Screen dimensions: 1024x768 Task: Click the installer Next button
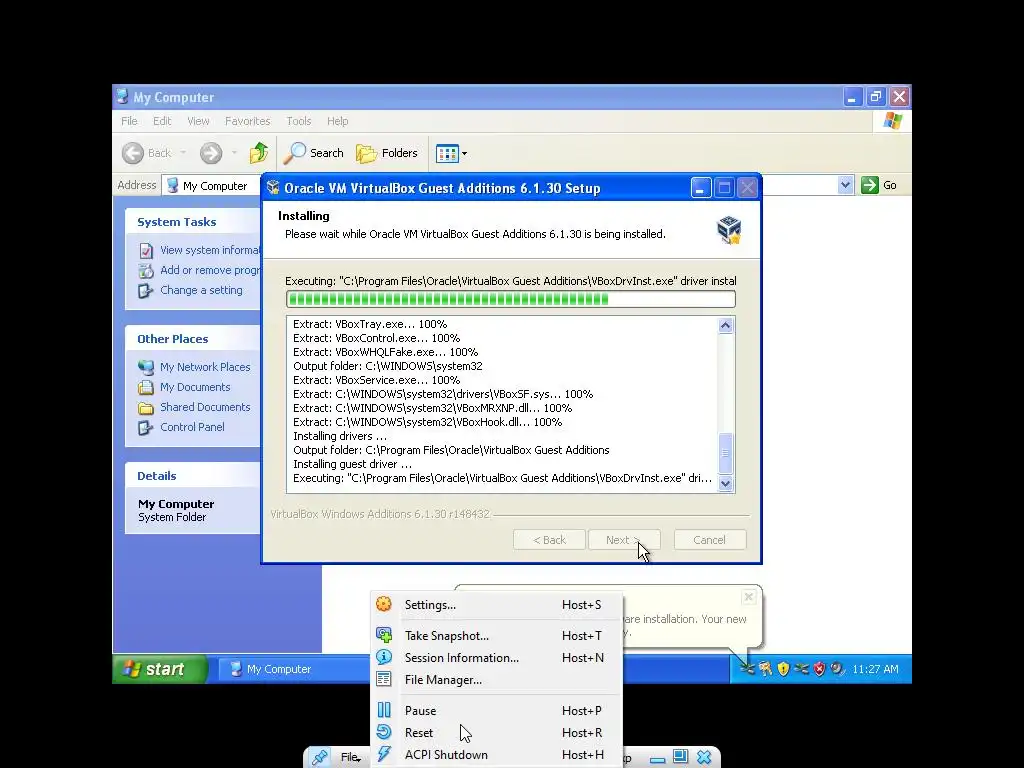624,540
